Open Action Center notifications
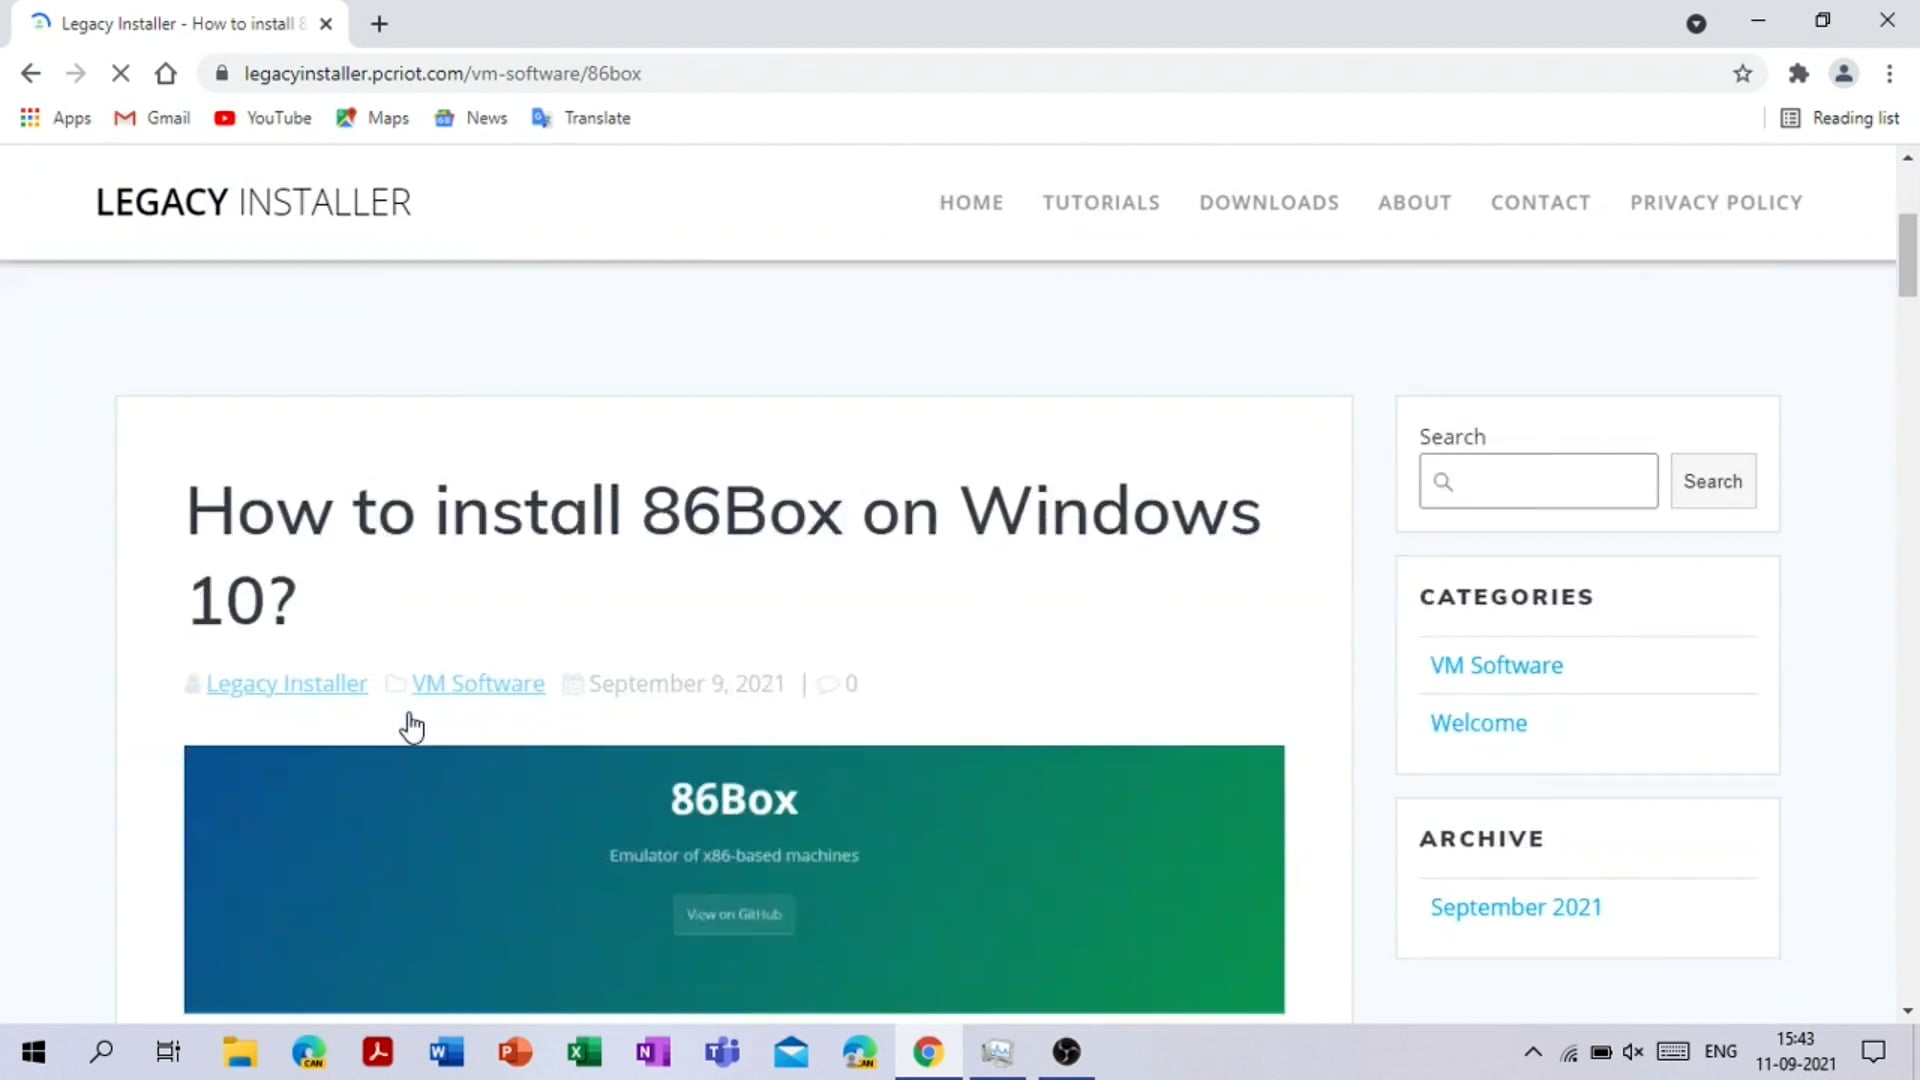This screenshot has height=1080, width=1920. [x=1874, y=1052]
